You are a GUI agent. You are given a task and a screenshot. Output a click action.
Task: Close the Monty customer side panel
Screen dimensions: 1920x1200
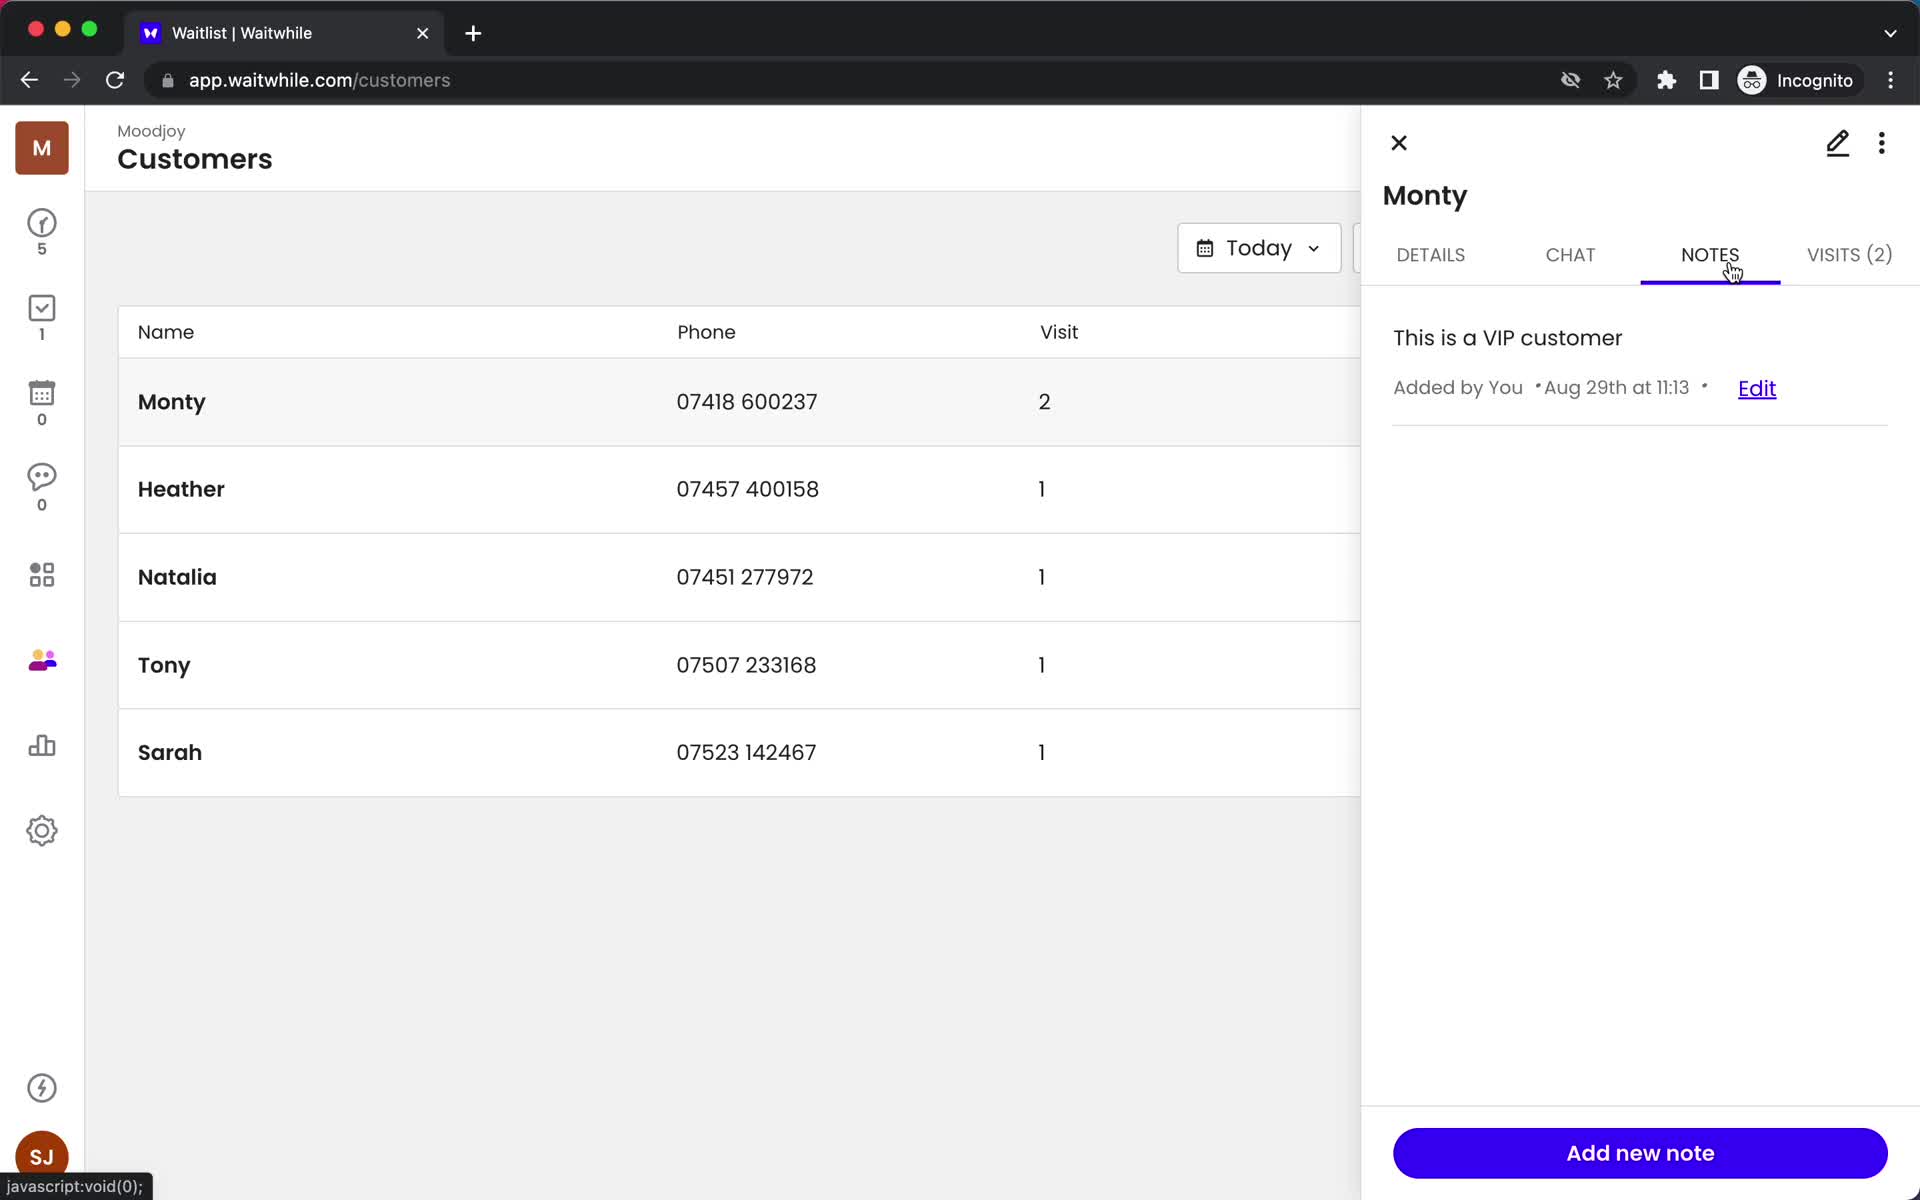[1397, 142]
